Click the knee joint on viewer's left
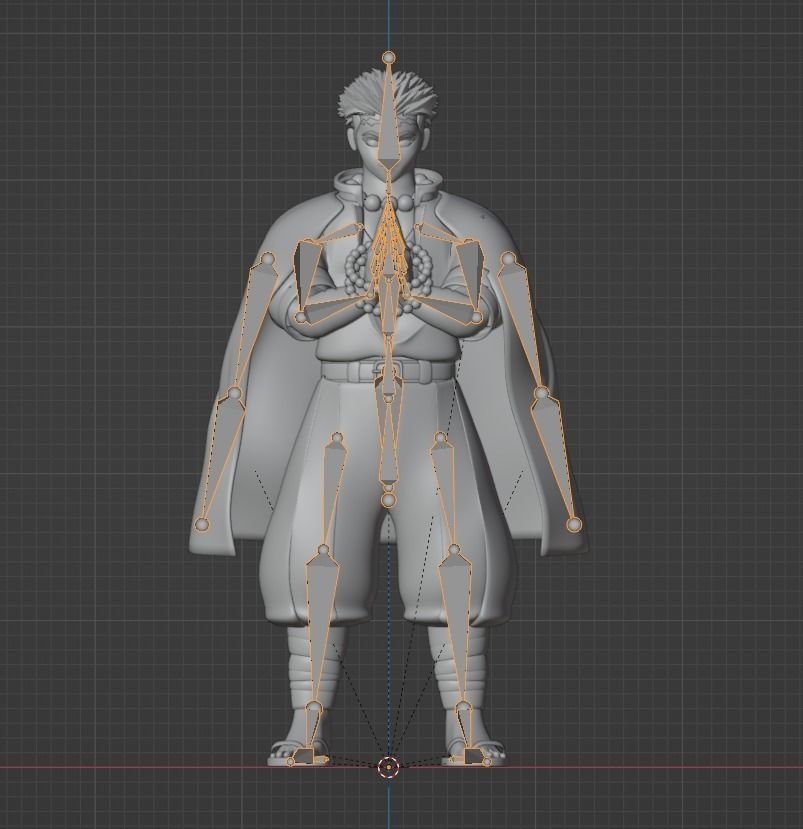Viewport: 803px width, 829px height. pos(324,550)
